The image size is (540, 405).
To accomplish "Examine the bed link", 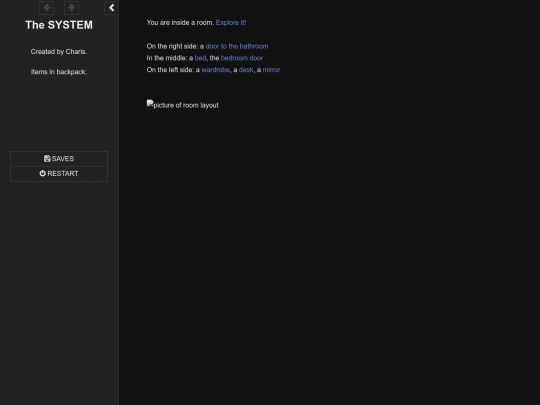I will pyautogui.click(x=200, y=58).
